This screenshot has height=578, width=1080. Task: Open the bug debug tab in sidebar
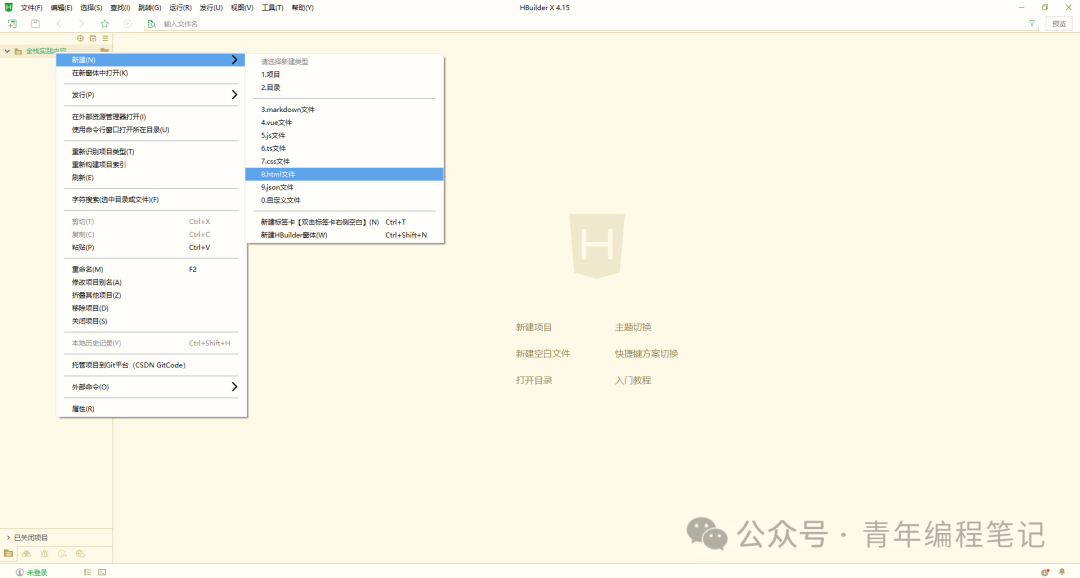point(44,554)
